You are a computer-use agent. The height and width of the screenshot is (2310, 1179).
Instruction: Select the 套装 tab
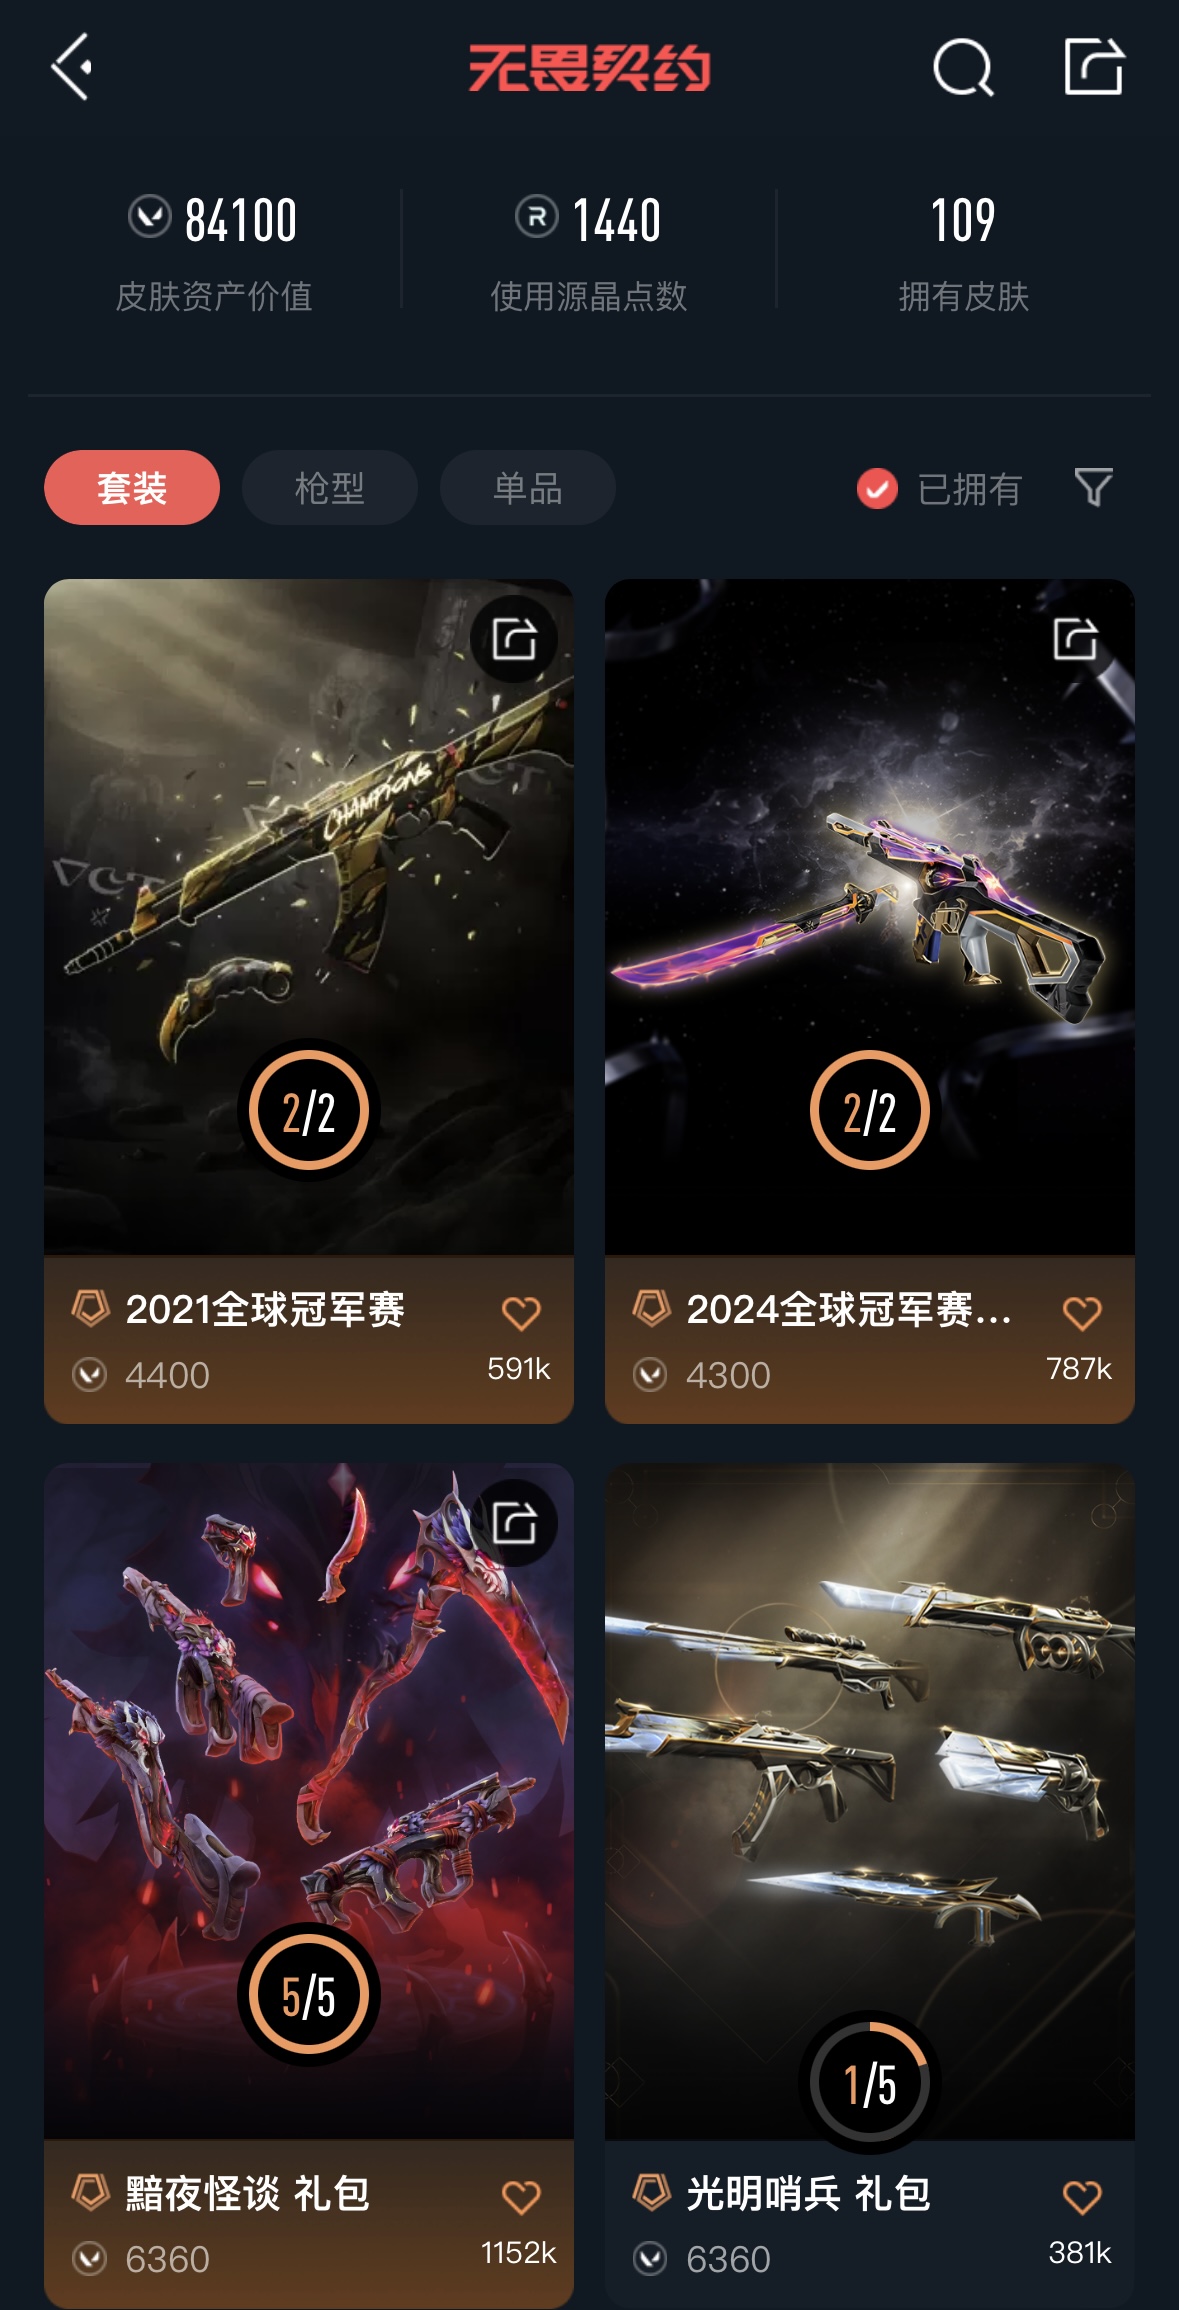point(132,488)
